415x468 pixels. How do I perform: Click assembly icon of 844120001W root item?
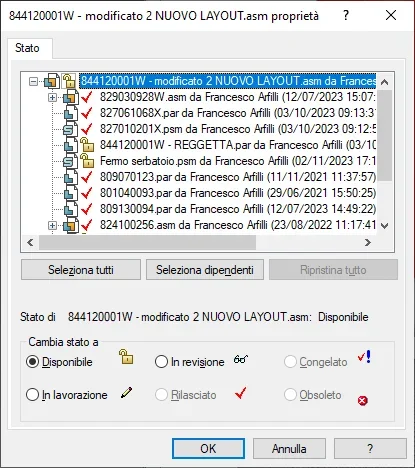tap(52, 81)
